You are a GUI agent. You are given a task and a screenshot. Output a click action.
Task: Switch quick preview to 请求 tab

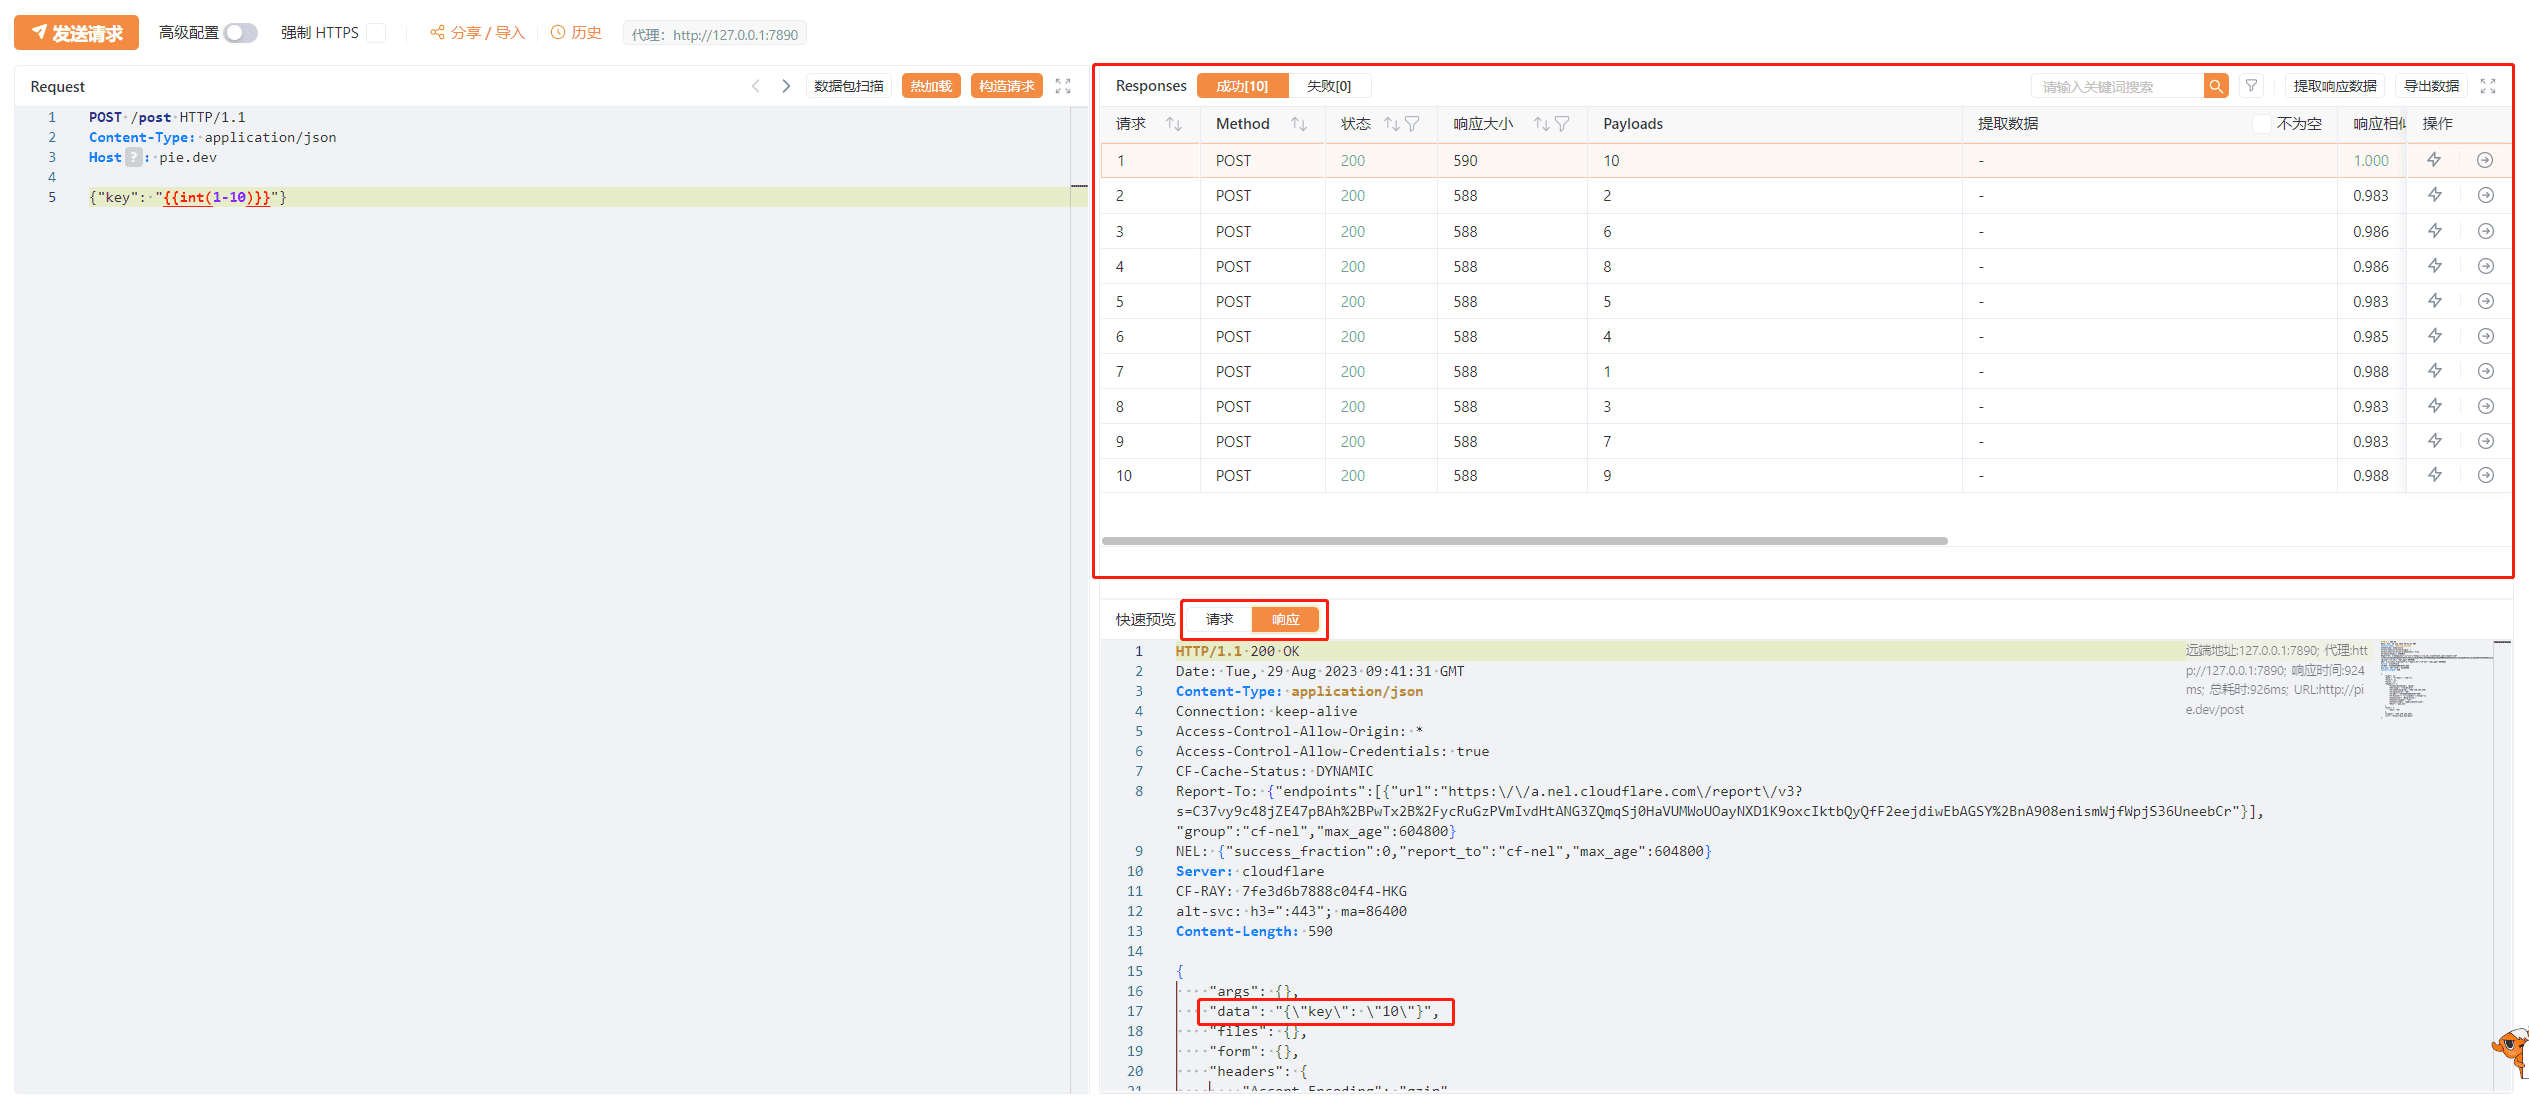point(1219,619)
